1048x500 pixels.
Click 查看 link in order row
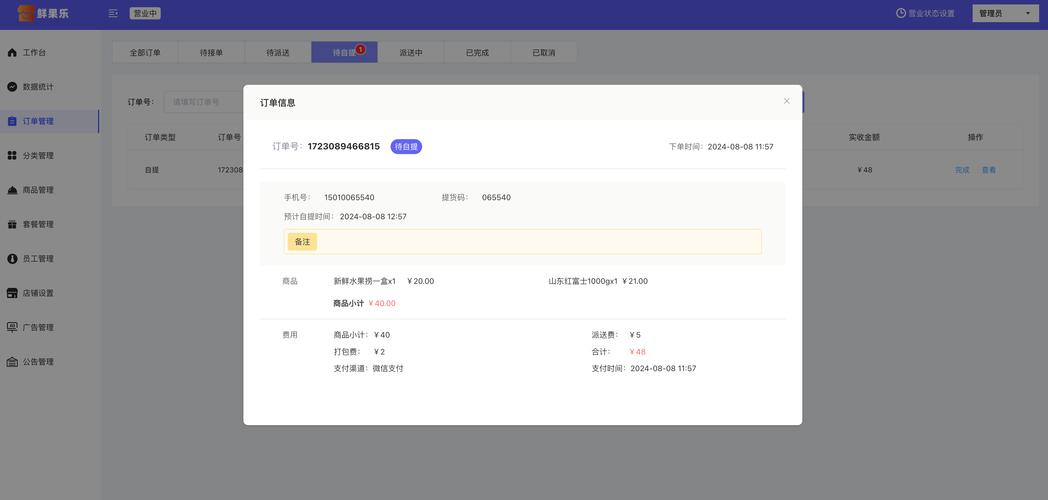pyautogui.click(x=989, y=170)
